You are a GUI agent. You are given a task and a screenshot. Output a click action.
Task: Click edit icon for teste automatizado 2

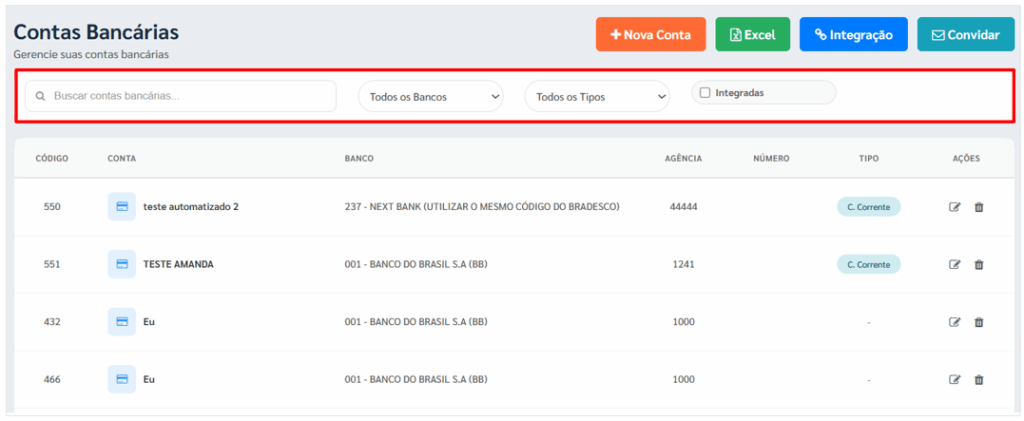[954, 207]
